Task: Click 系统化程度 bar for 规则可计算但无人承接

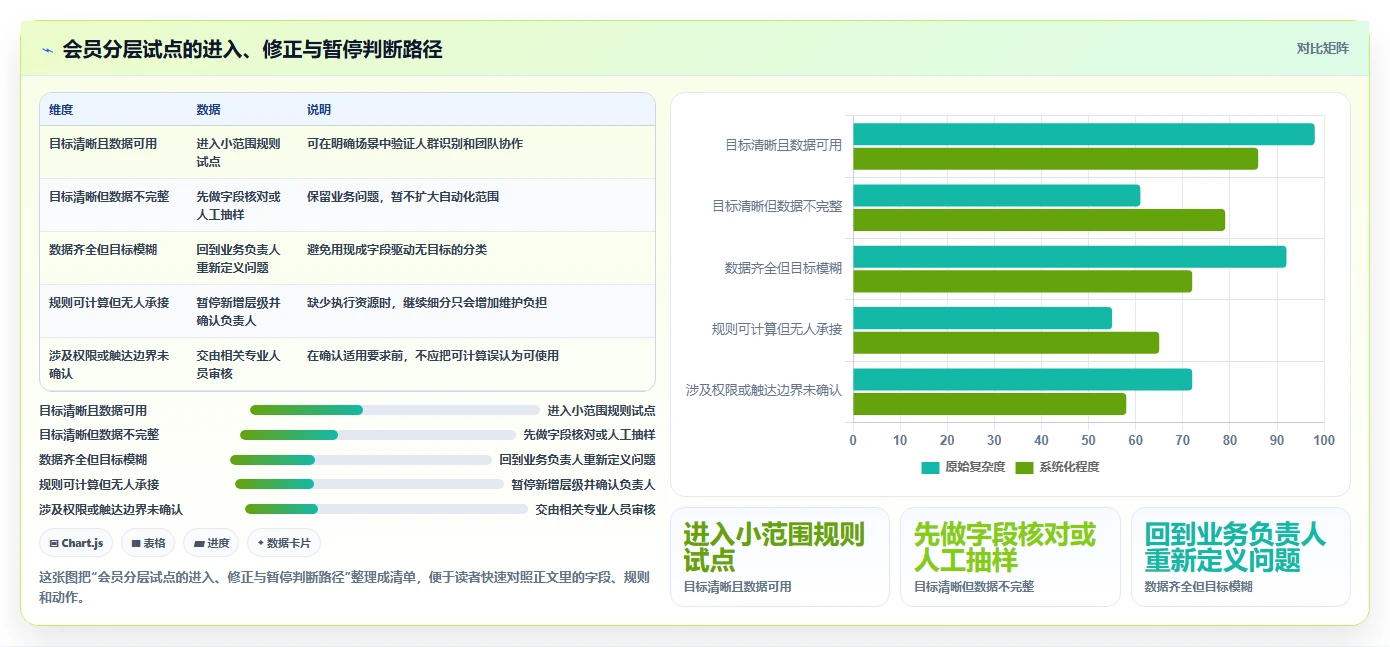Action: pyautogui.click(x=1006, y=343)
